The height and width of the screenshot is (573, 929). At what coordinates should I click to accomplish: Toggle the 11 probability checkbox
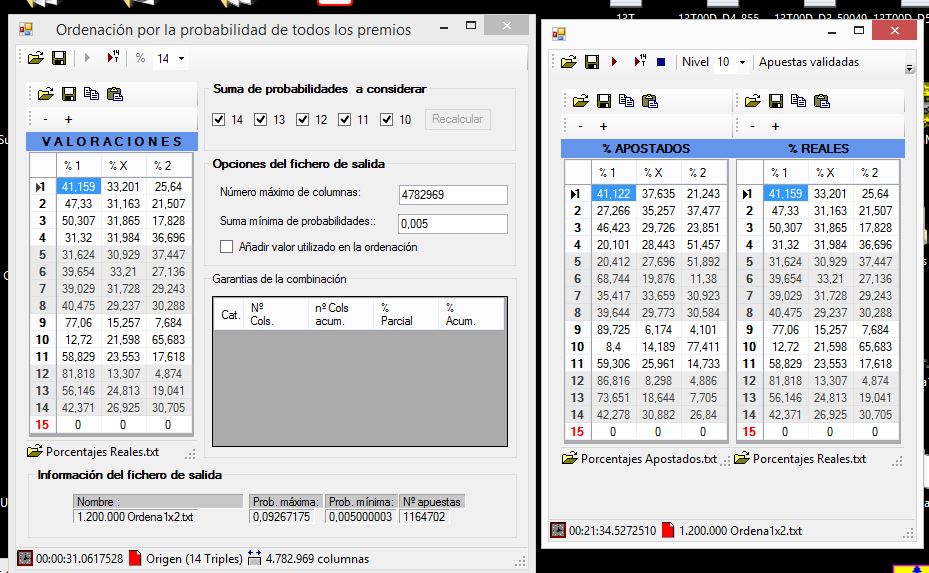(x=345, y=120)
